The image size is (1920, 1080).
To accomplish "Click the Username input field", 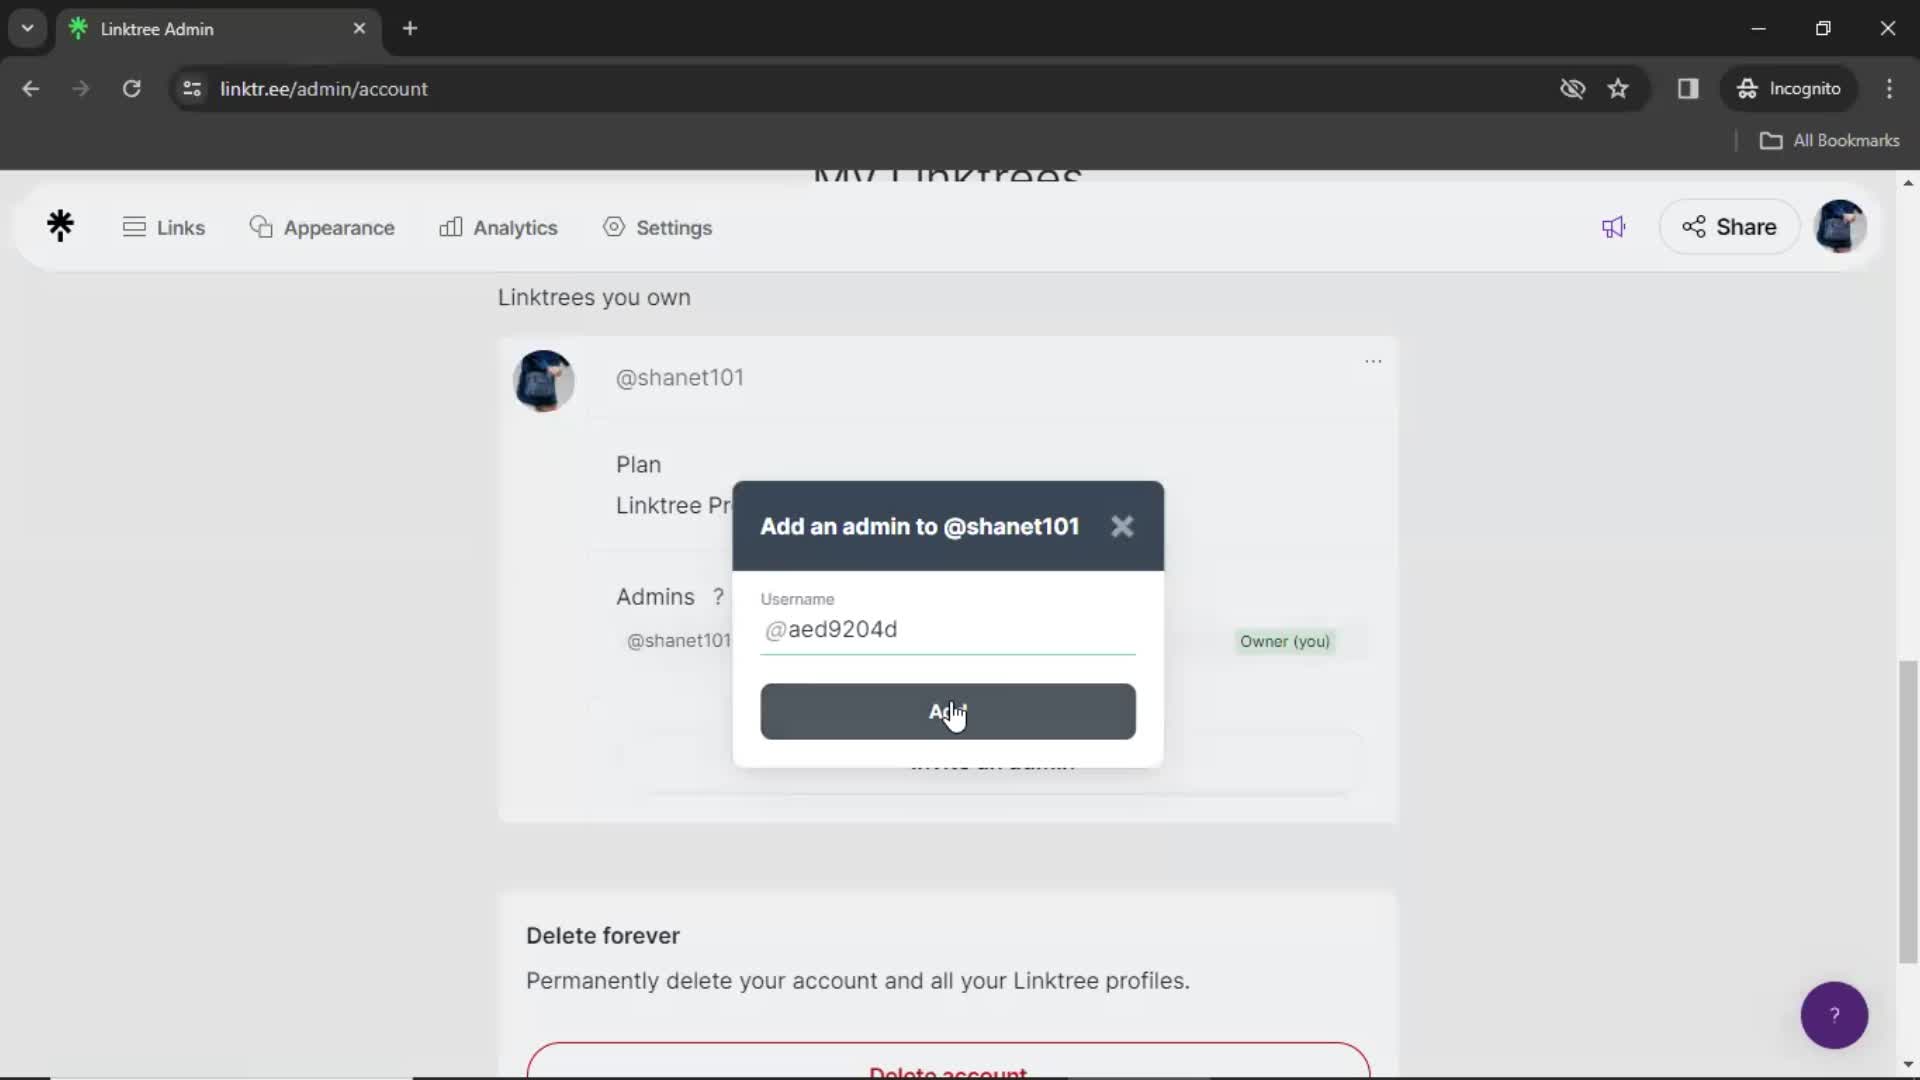I will [947, 629].
